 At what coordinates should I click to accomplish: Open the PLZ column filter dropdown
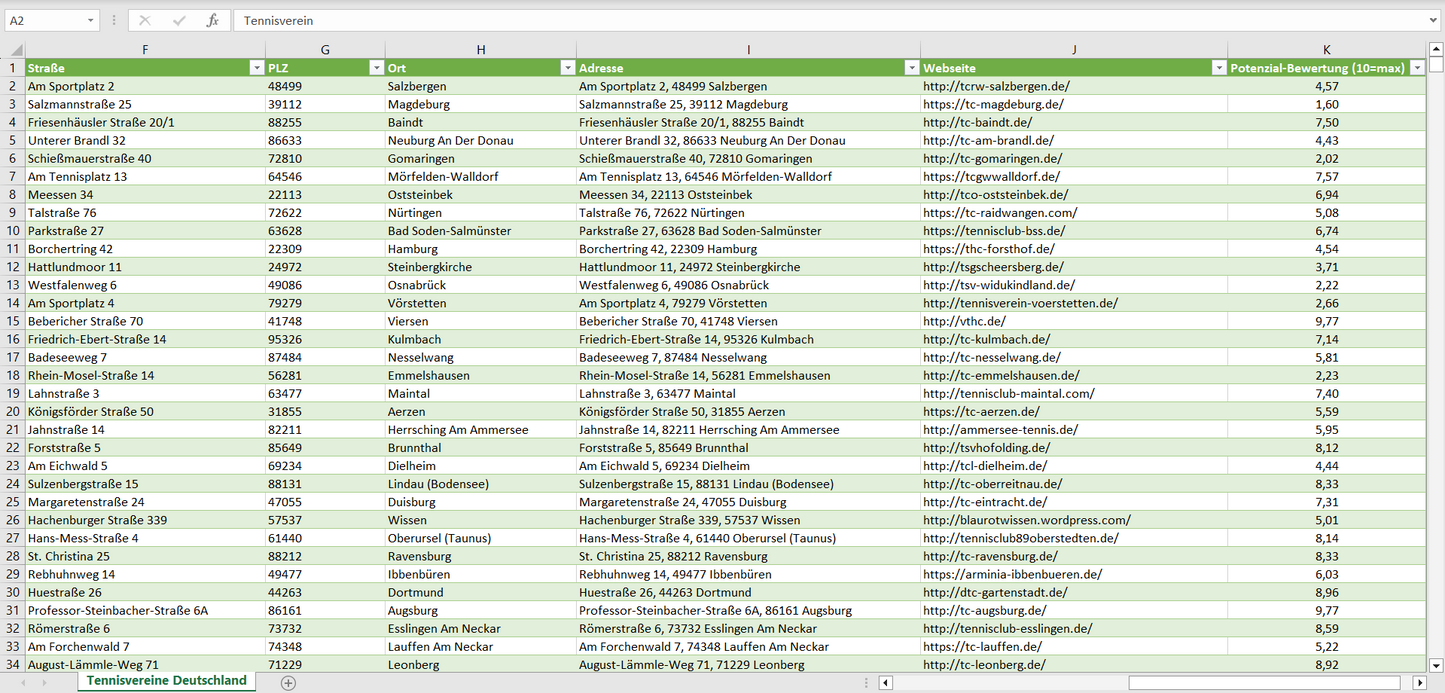pos(376,68)
